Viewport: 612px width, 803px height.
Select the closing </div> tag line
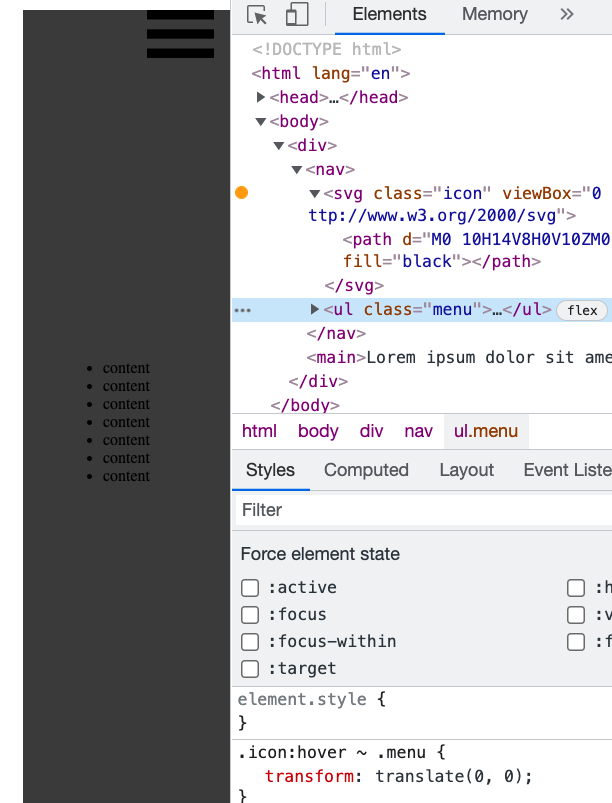(x=318, y=382)
